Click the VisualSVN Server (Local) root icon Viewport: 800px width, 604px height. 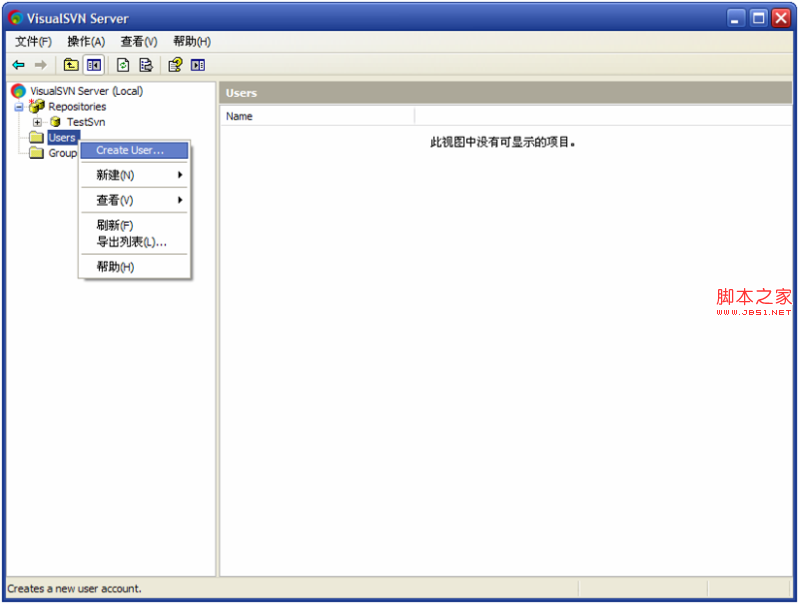tap(18, 91)
